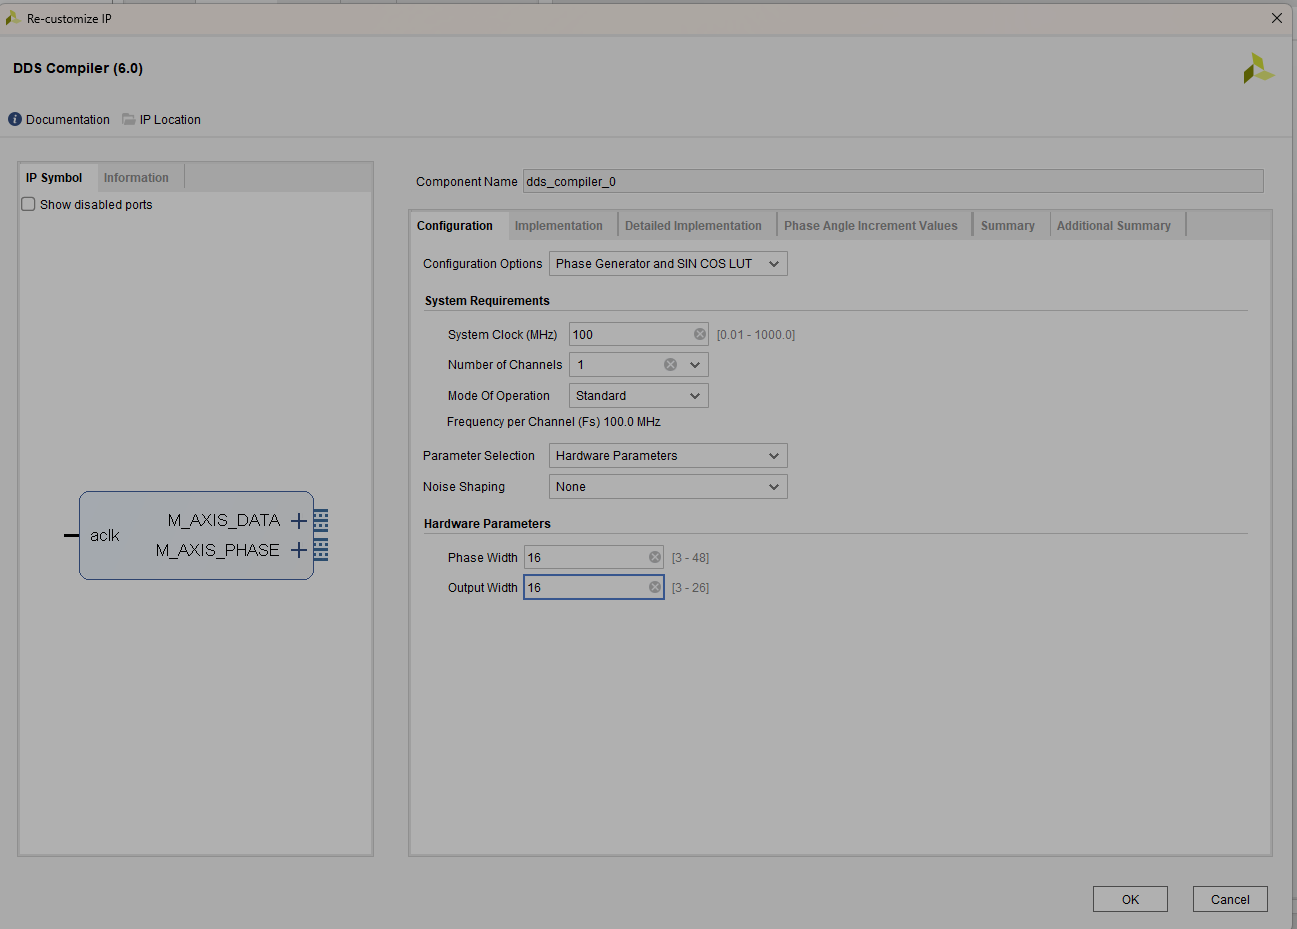Click the M_AXIS_DATA bus interface icon
The image size is (1297, 929).
[321, 520]
